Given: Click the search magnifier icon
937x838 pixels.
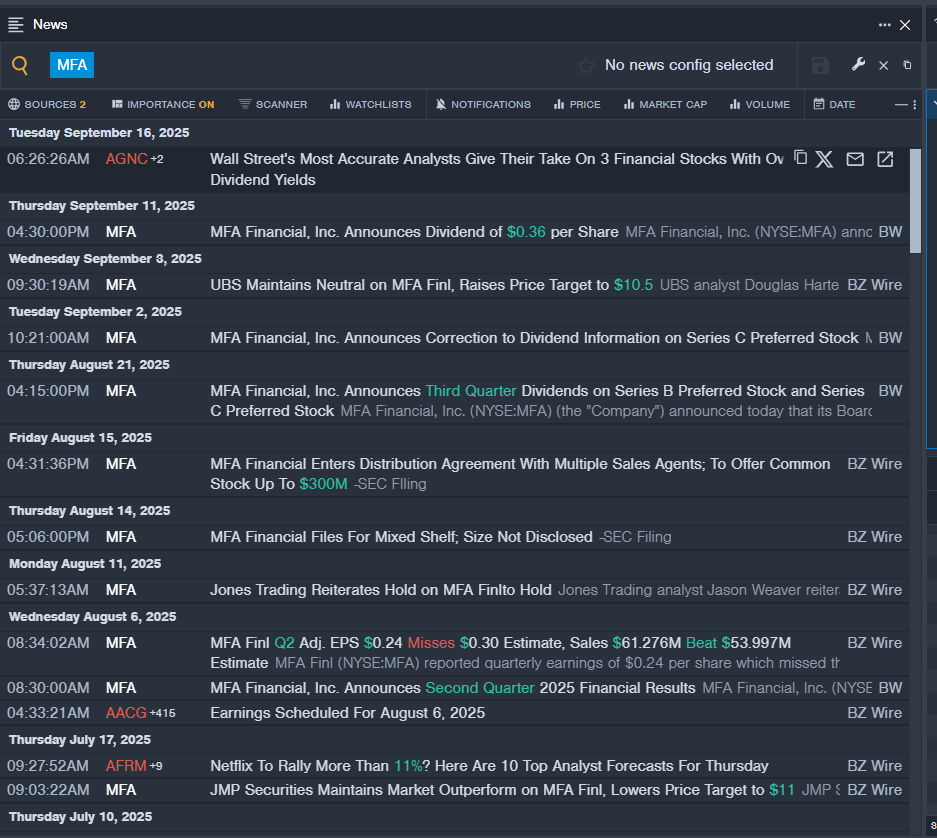Looking at the screenshot, I should (x=20, y=66).
